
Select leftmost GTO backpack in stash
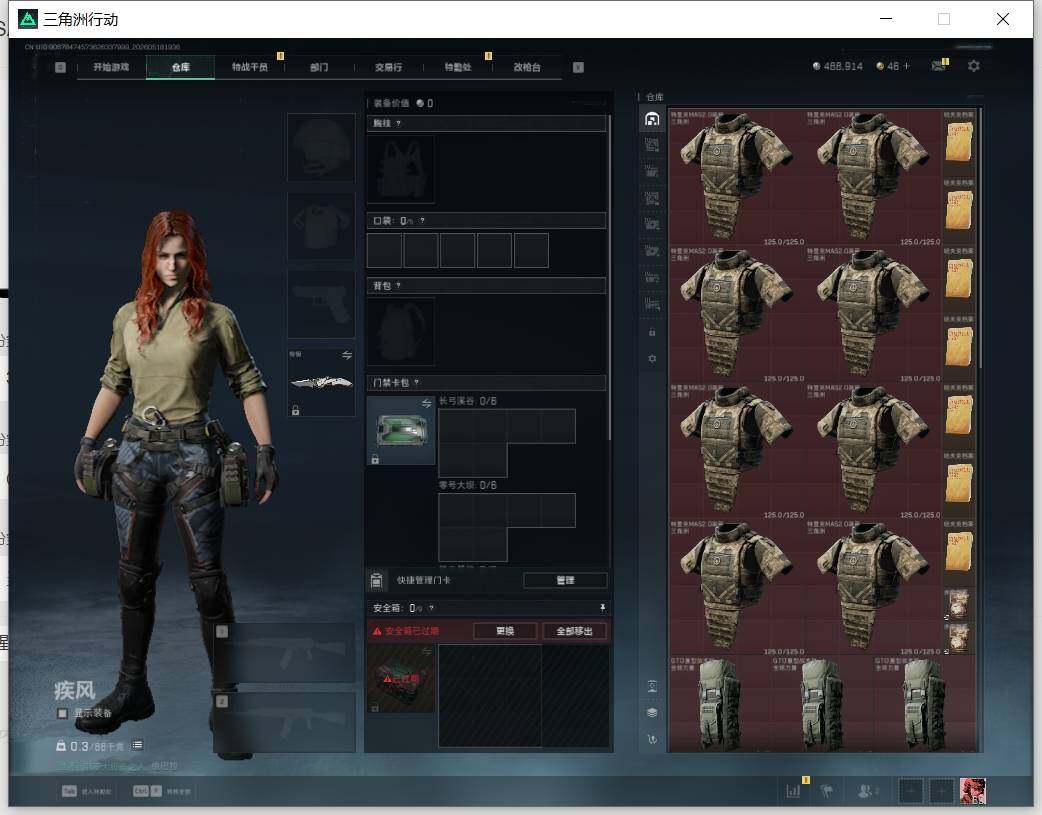click(x=720, y=703)
